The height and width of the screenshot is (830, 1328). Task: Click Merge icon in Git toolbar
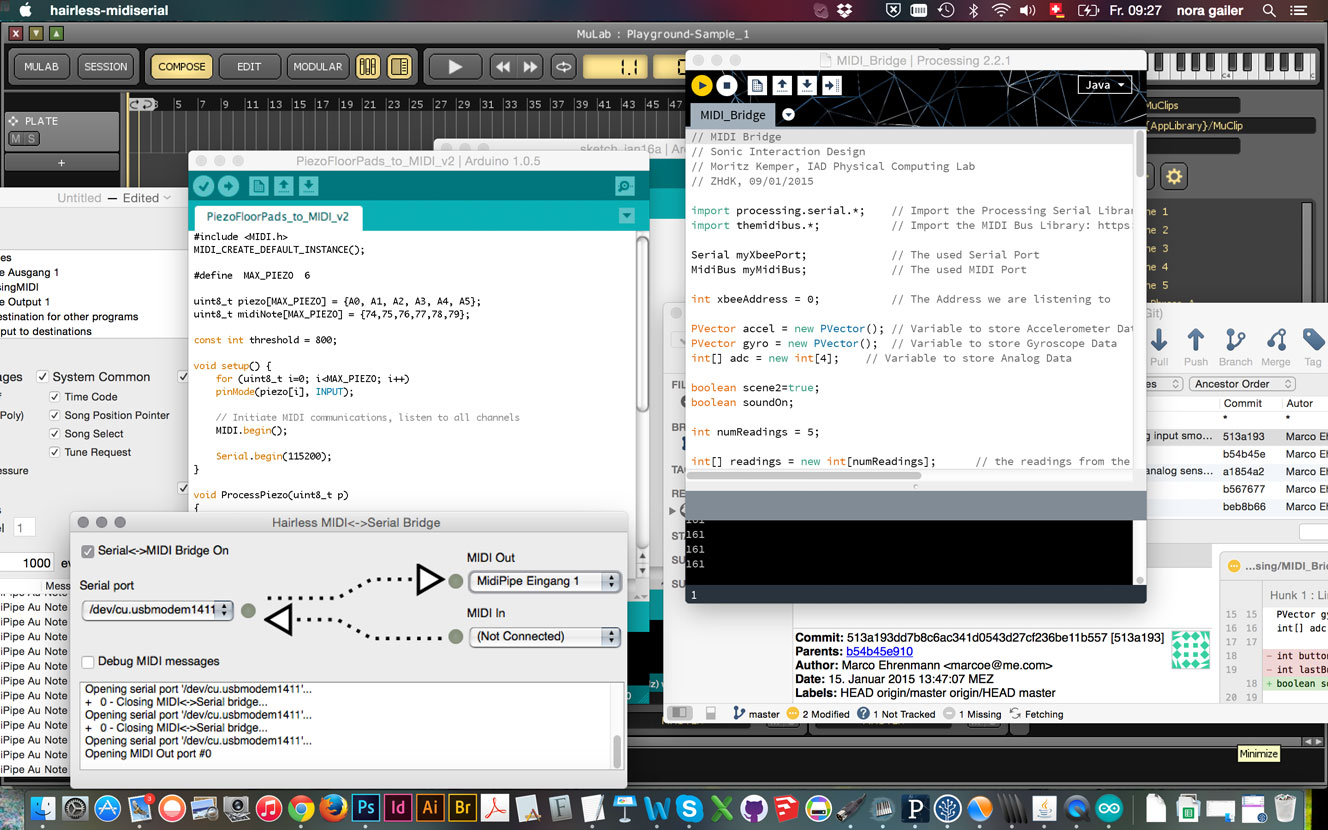pos(1276,348)
